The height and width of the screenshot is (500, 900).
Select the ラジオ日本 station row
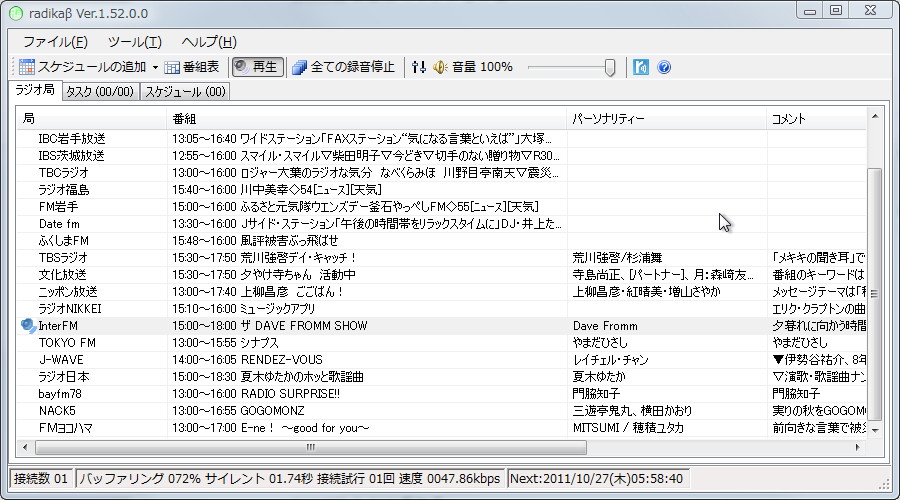[442, 377]
